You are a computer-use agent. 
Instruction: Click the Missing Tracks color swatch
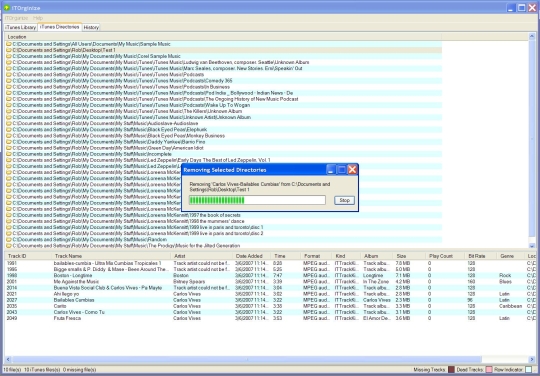tap(451, 370)
